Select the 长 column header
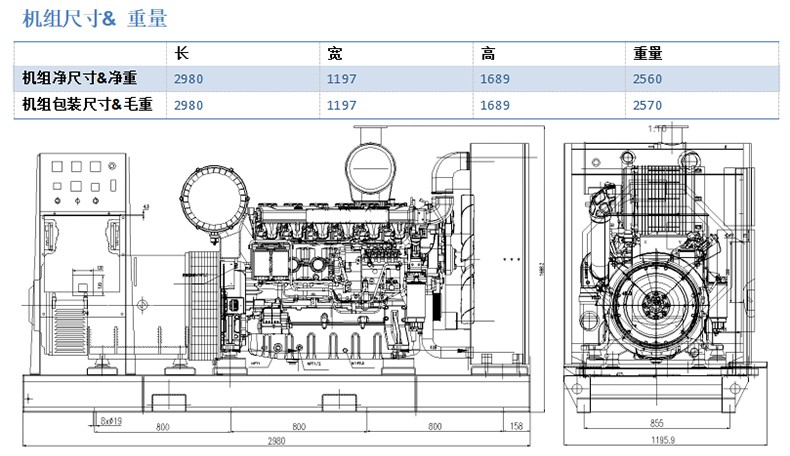This screenshot has height=456, width=790. (181, 53)
